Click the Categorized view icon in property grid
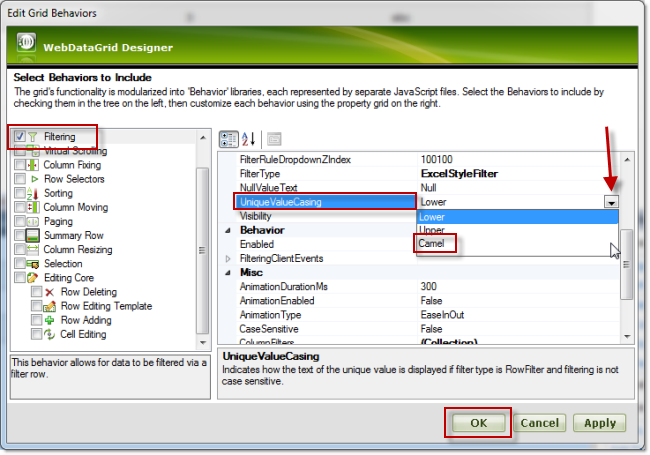This screenshot has height=455, width=650. pyautogui.click(x=228, y=139)
